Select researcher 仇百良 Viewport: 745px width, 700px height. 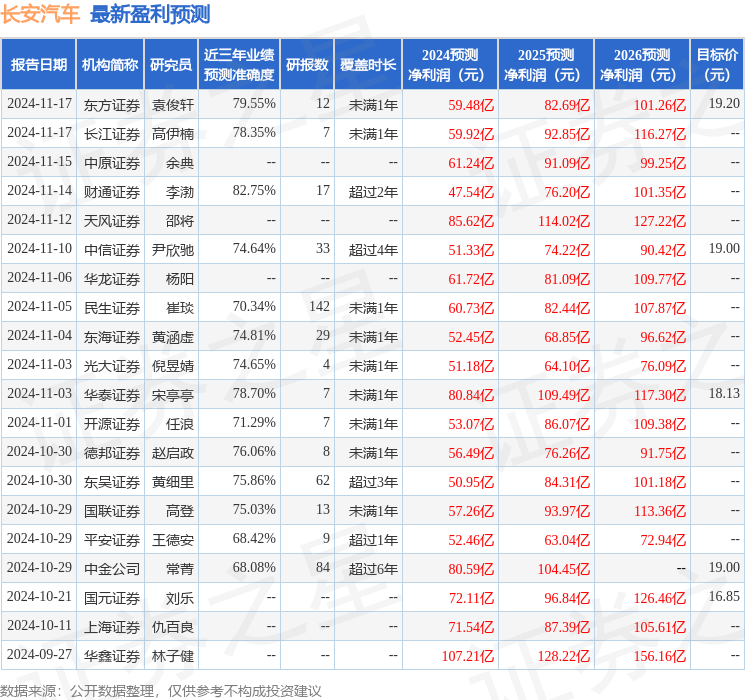pos(173,627)
